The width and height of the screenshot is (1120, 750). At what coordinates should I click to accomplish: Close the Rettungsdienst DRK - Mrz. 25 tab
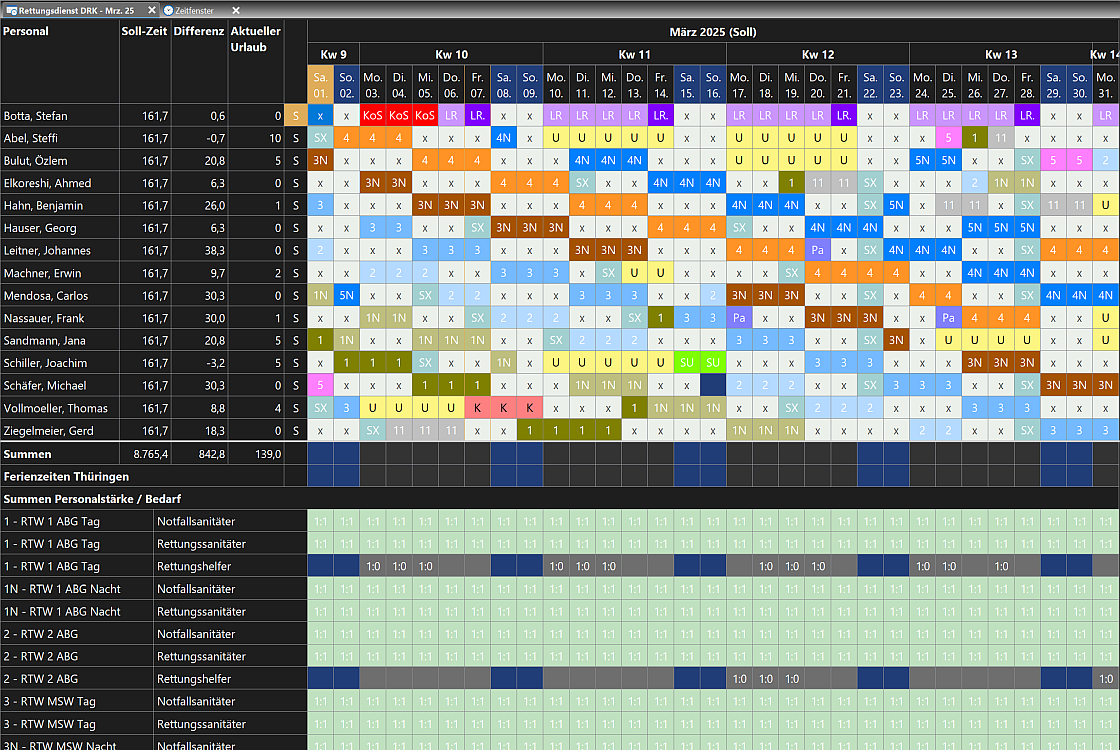pyautogui.click(x=152, y=10)
